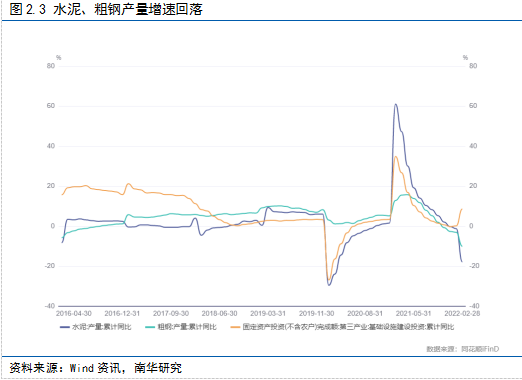This screenshot has width=522, height=380.
Task: Click the right axis value 20
Action: coord(473,186)
